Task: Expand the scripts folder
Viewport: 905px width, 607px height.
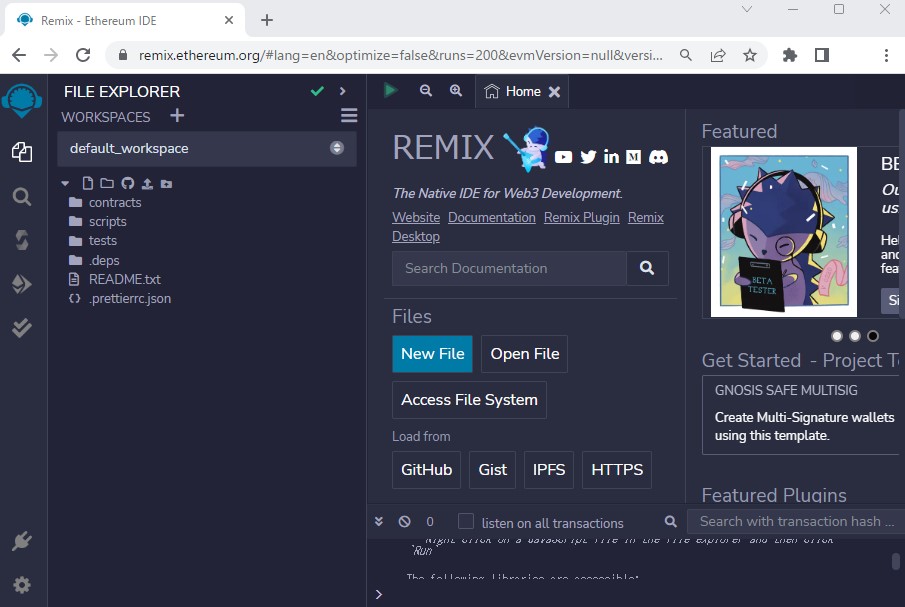Action: [x=107, y=222]
